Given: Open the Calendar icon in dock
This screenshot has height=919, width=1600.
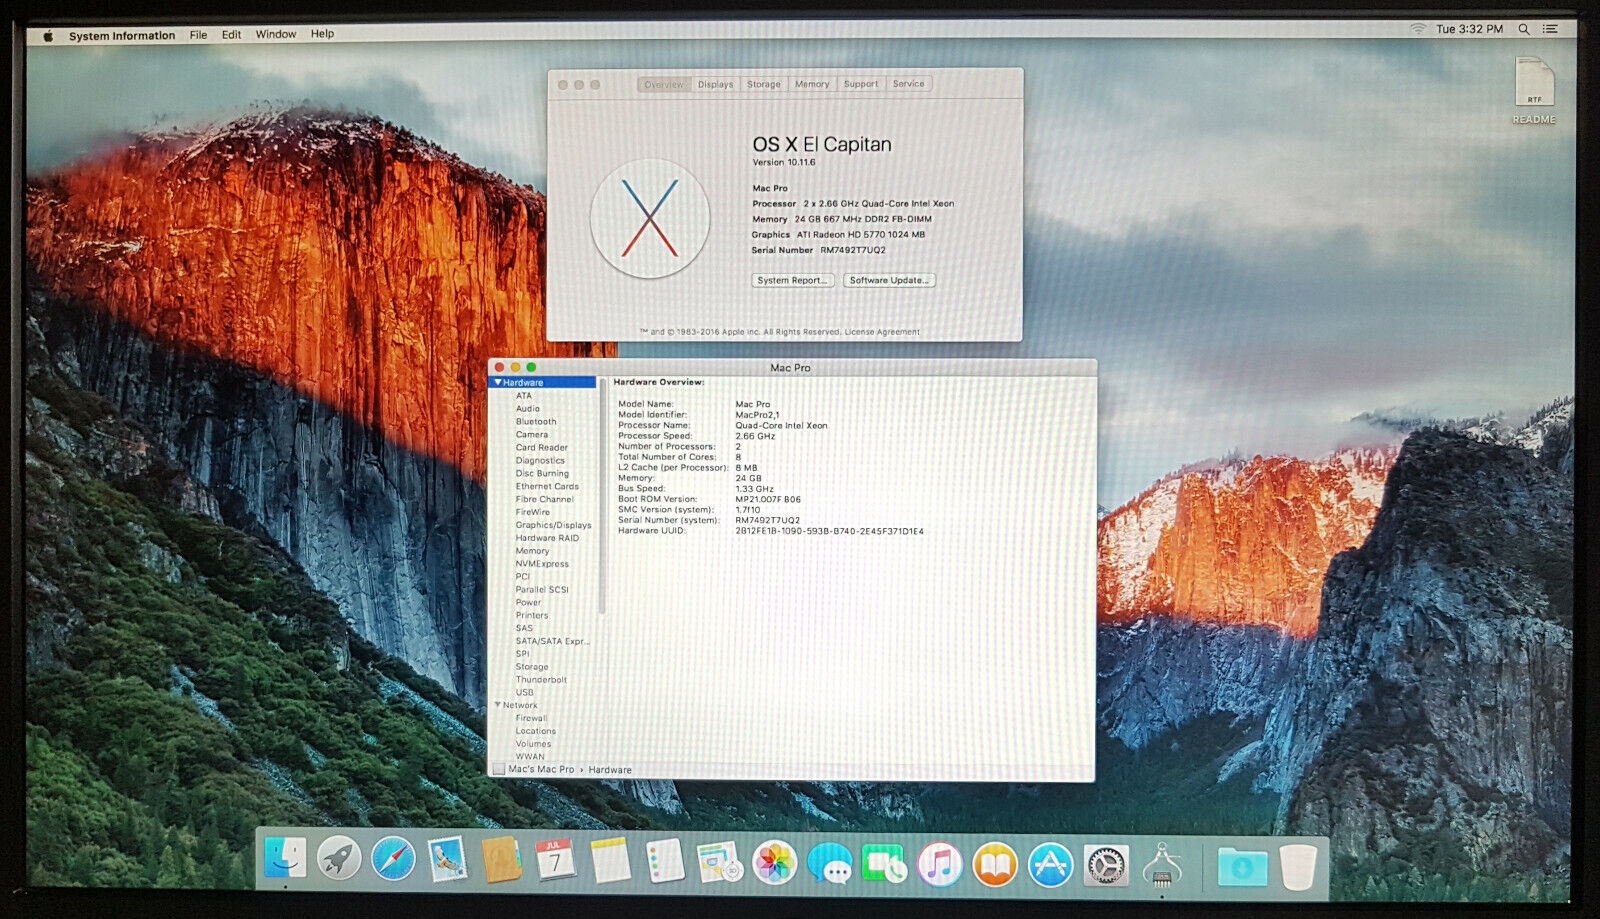Looking at the screenshot, I should 555,860.
